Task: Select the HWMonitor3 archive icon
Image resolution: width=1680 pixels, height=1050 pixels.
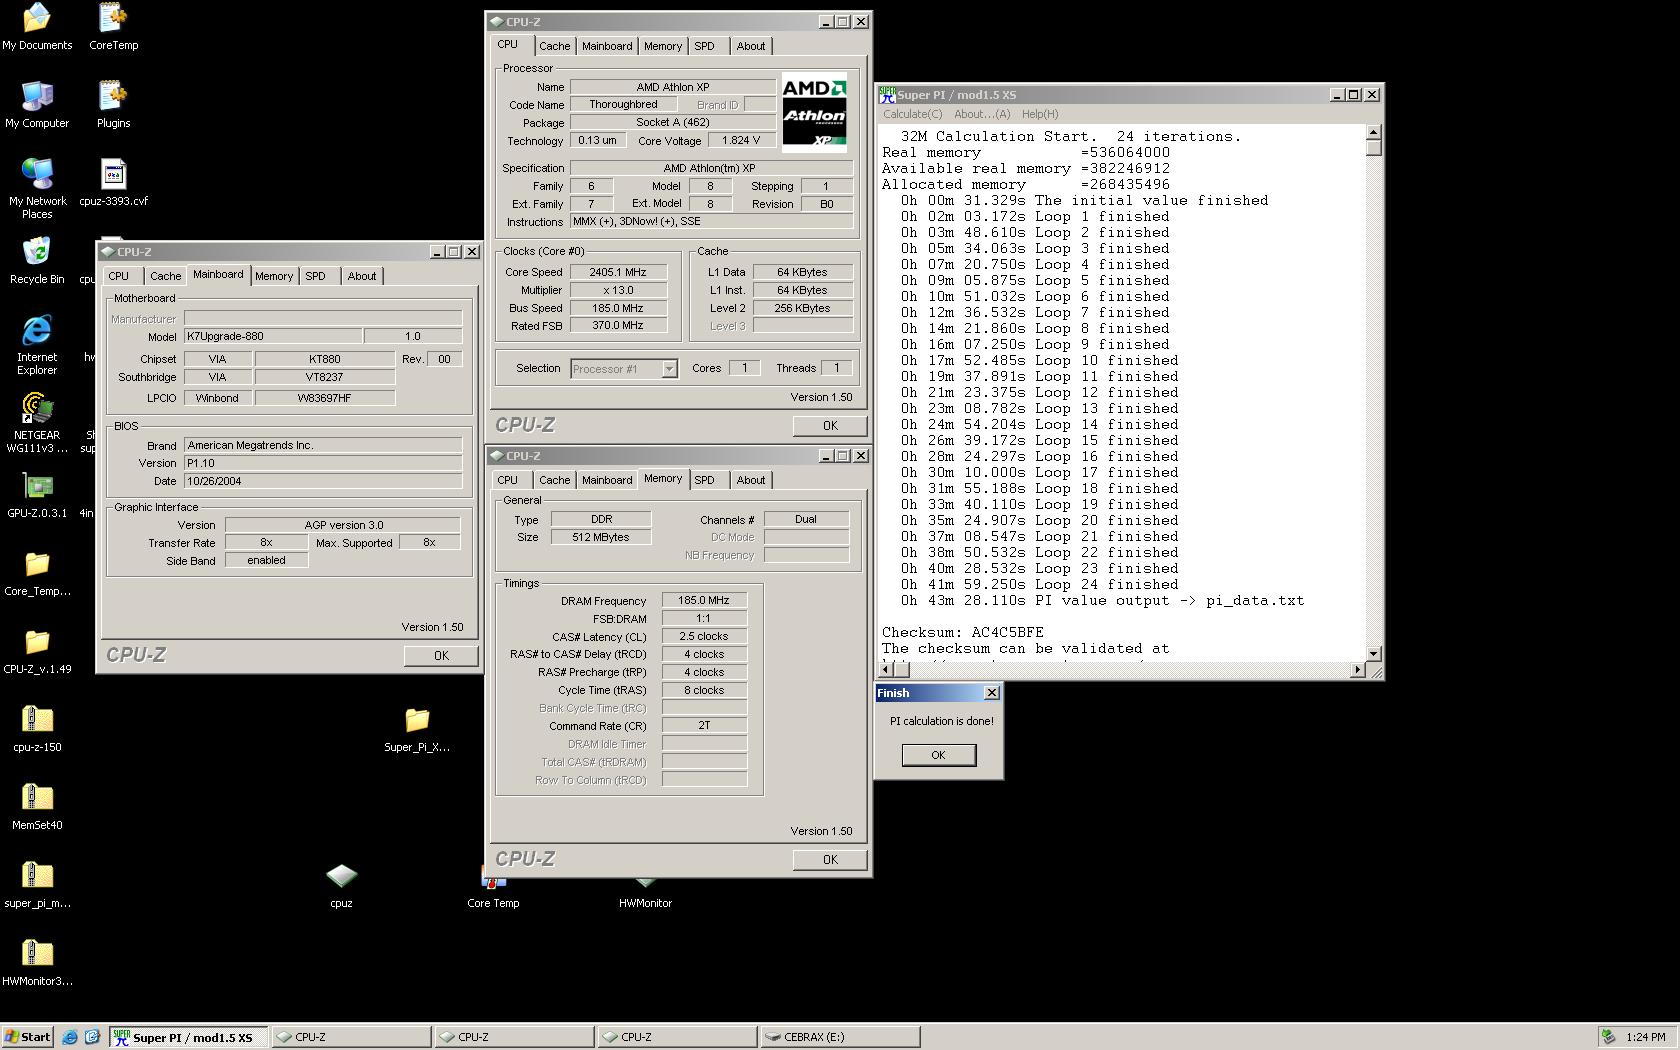Action: 37,963
